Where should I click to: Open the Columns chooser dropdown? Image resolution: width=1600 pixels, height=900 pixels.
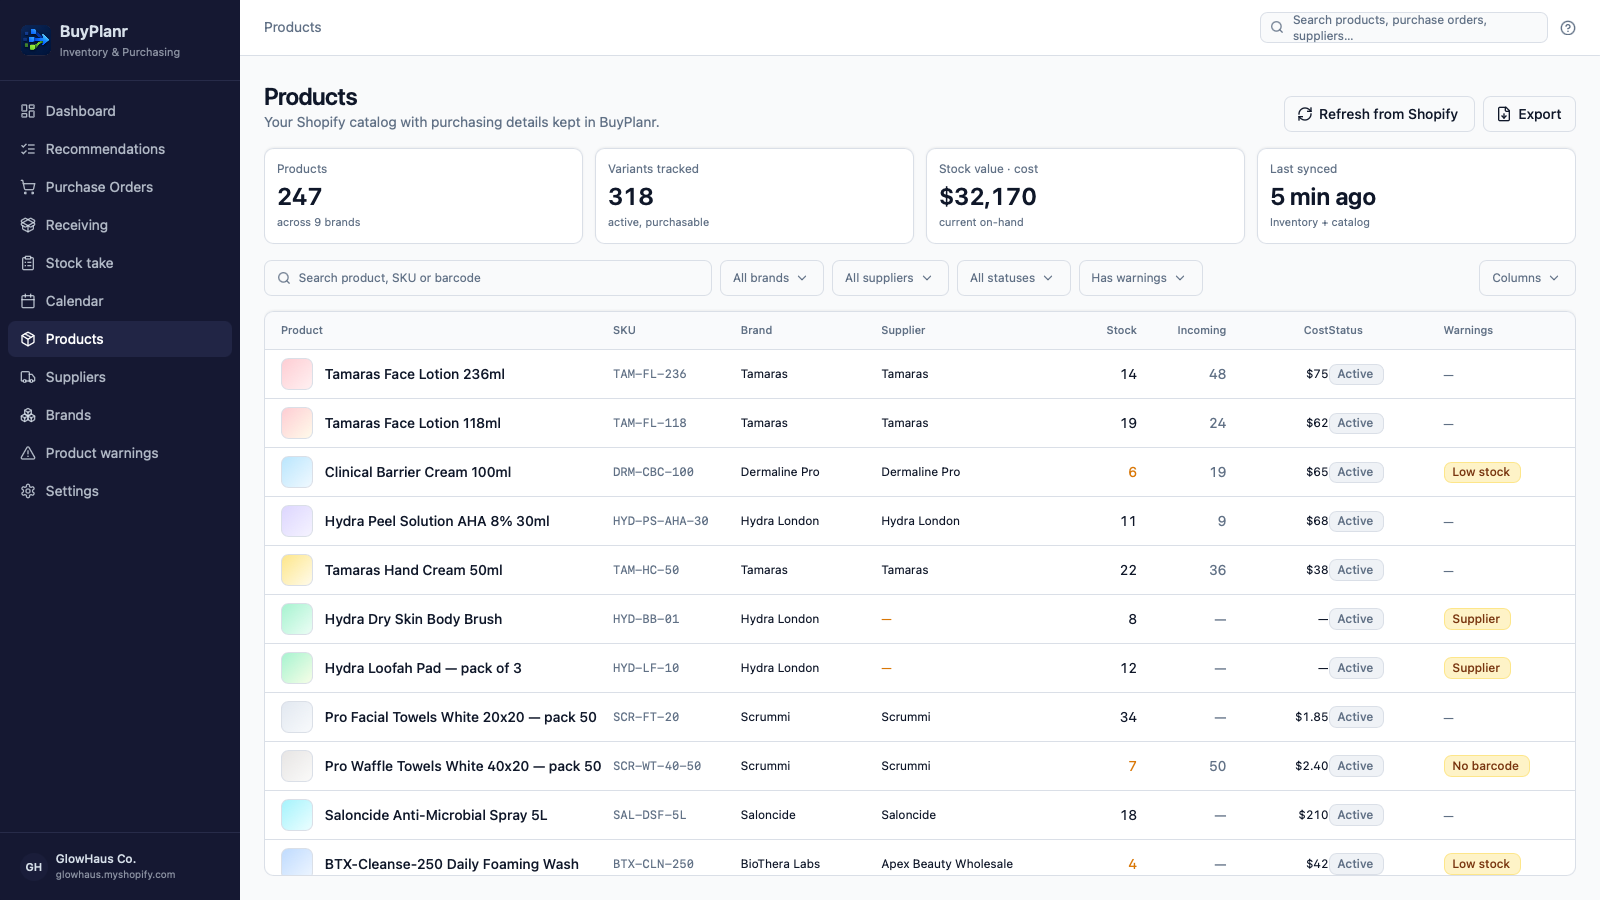click(x=1527, y=278)
